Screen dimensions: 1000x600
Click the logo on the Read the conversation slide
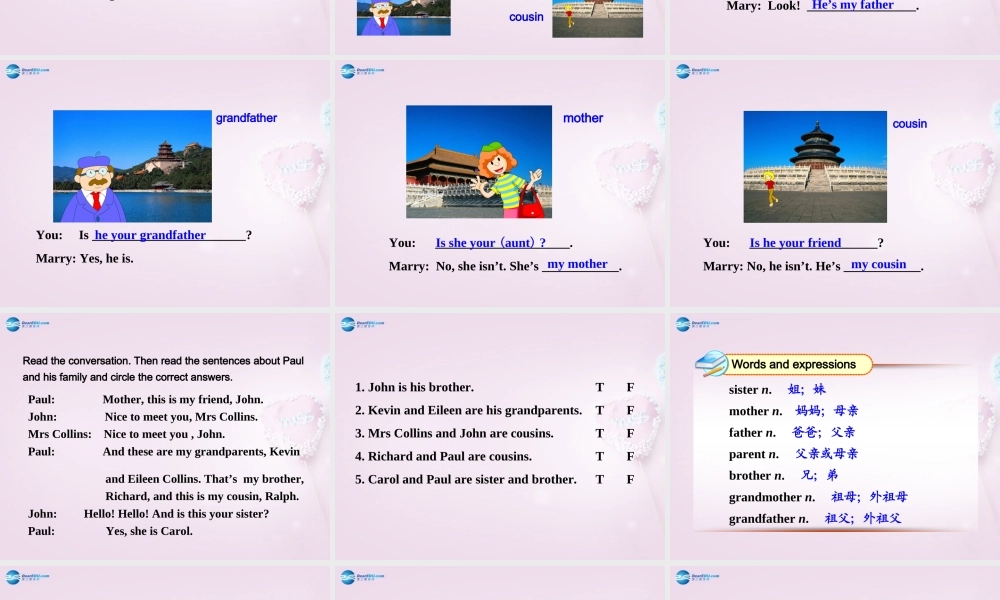tap(27, 324)
